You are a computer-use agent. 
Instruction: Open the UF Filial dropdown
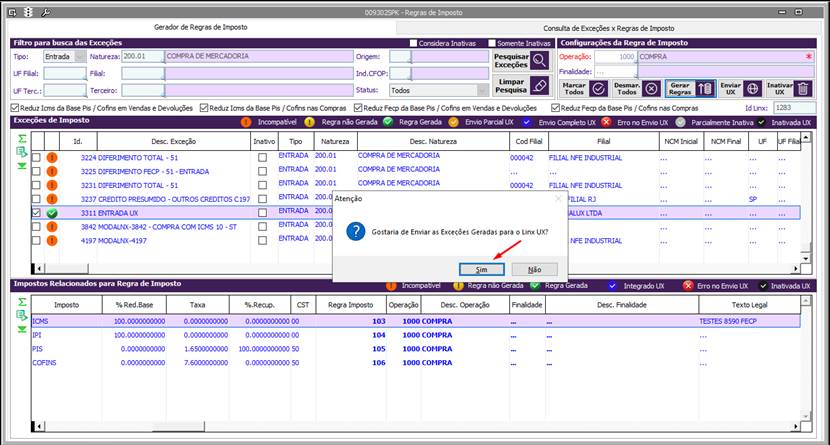coord(63,74)
